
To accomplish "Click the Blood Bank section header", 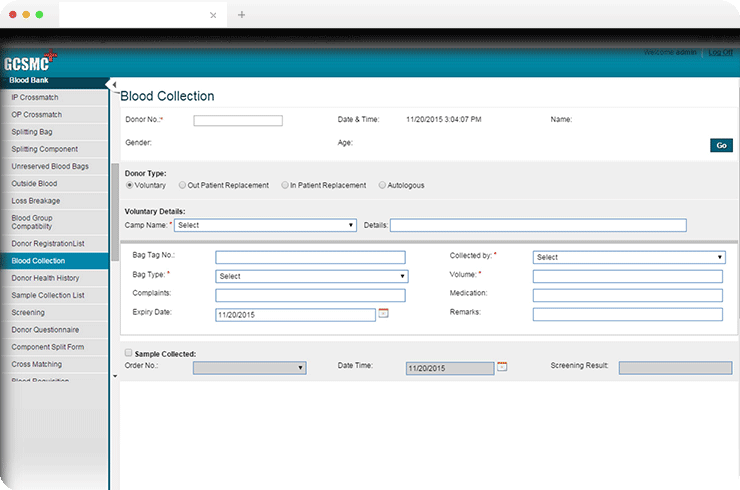I will click(54, 81).
